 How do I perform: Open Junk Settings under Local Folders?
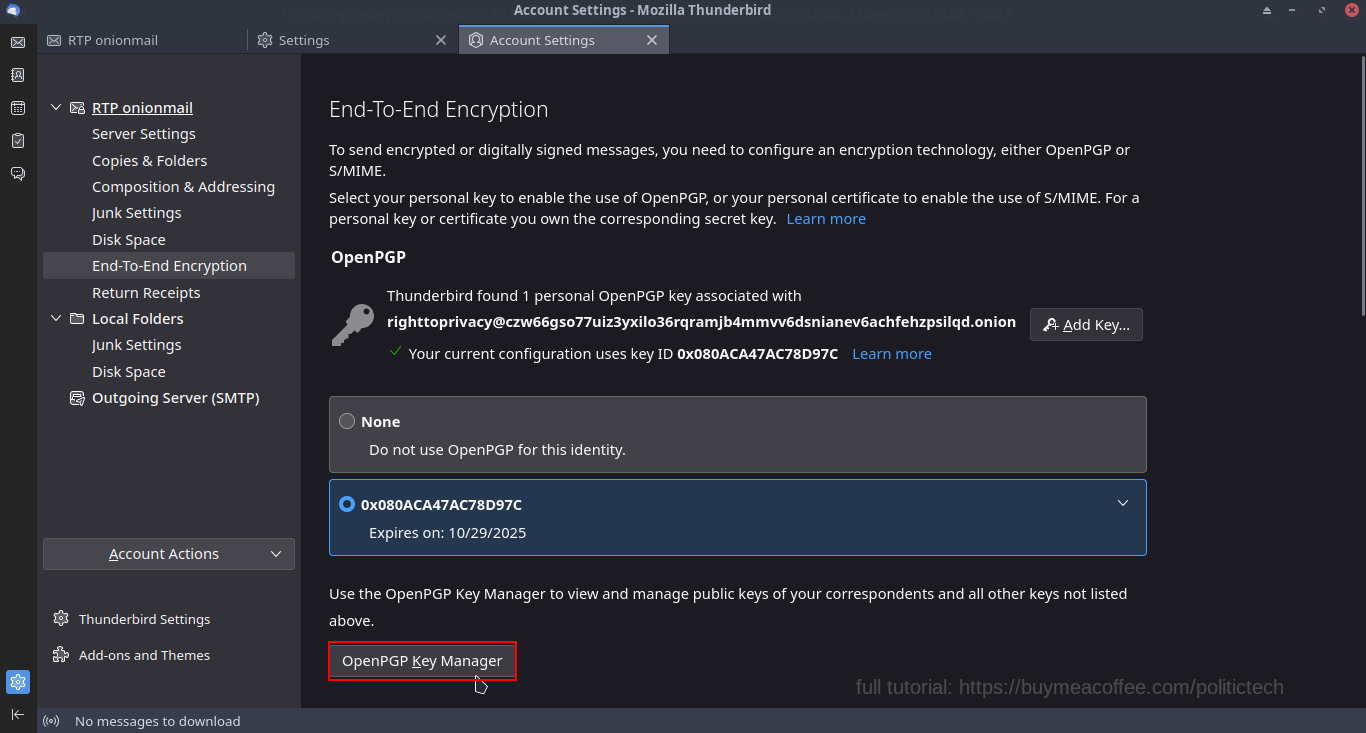137,345
